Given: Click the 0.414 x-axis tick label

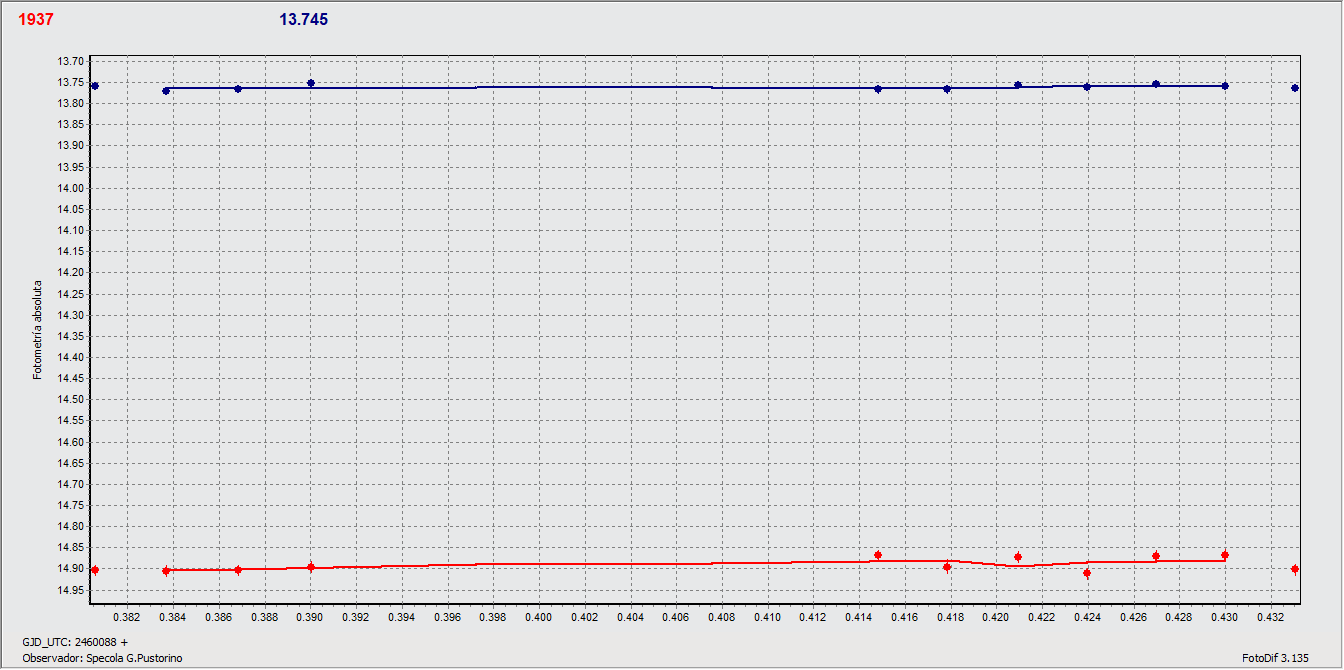Looking at the screenshot, I should point(859,618).
